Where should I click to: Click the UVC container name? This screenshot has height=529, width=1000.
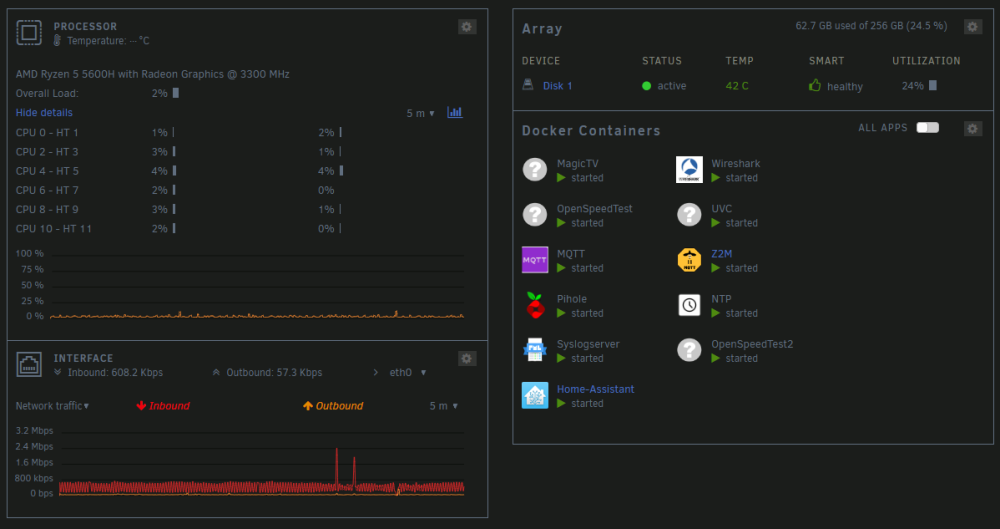[x=722, y=209]
